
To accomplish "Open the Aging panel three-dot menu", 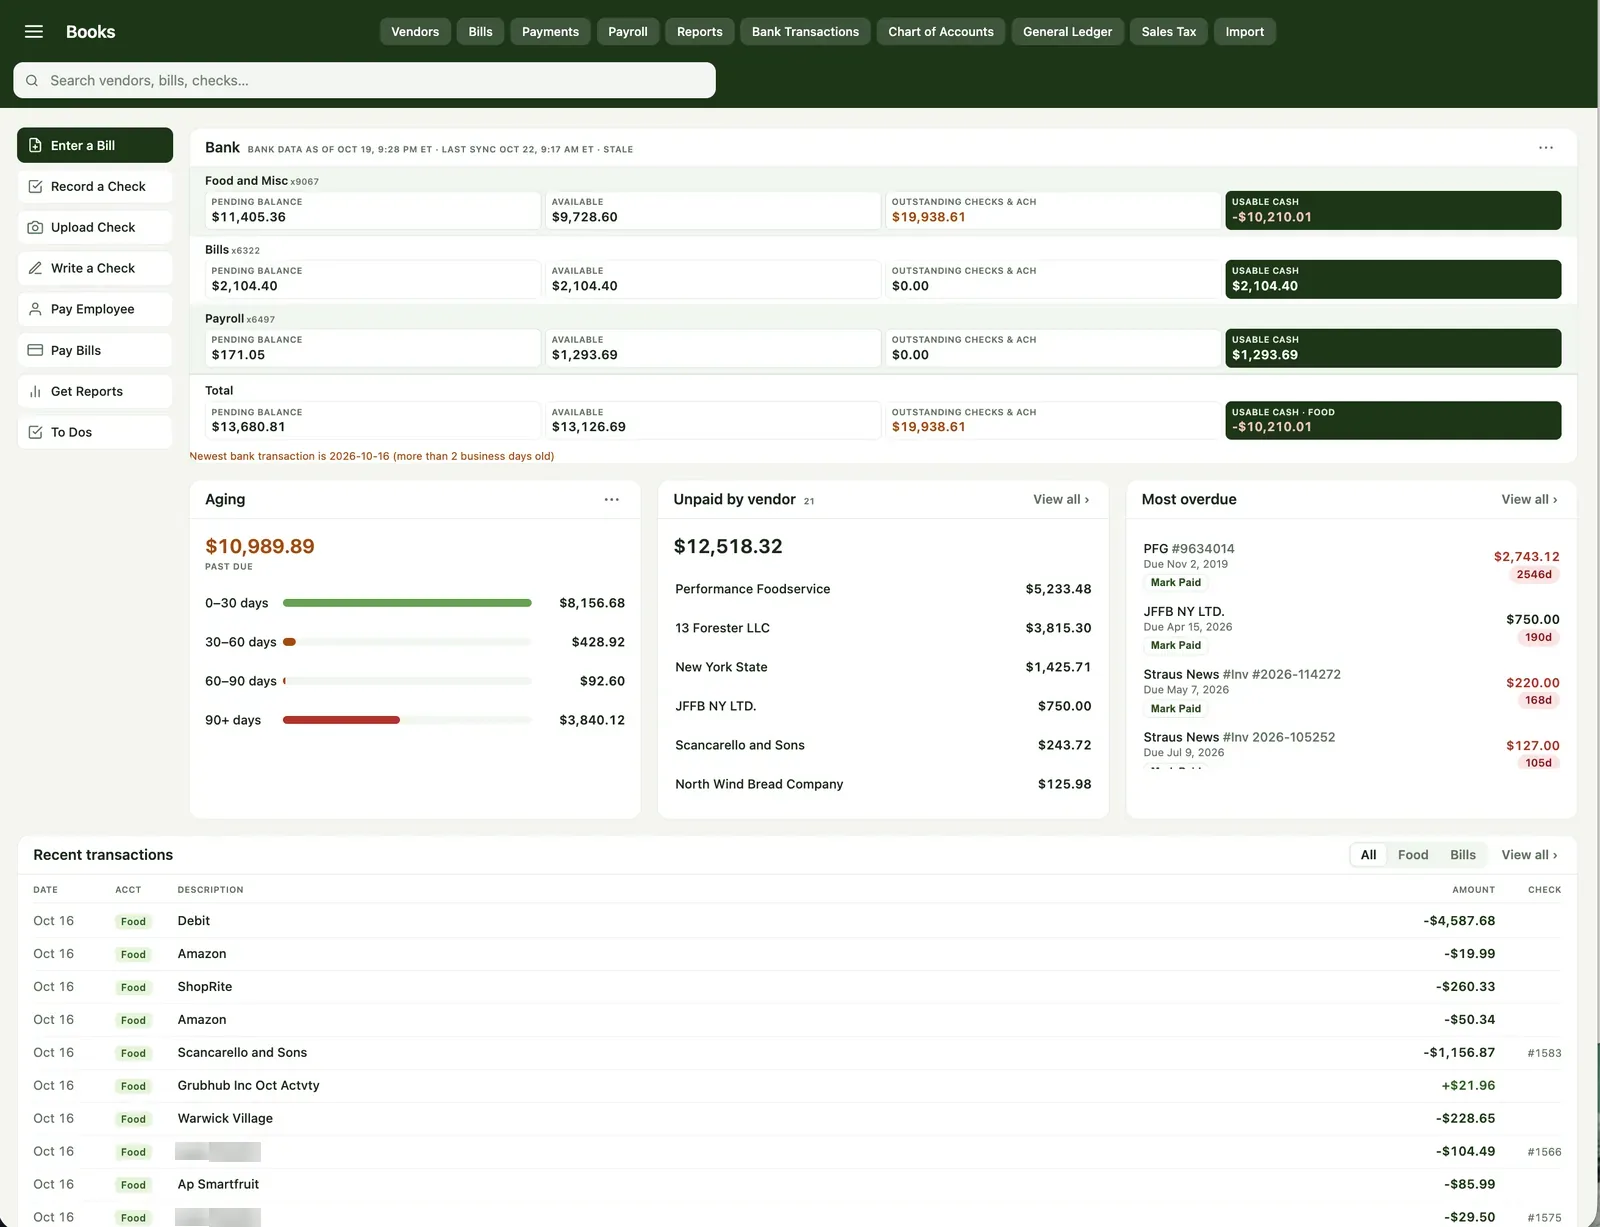I will pyautogui.click(x=612, y=499).
